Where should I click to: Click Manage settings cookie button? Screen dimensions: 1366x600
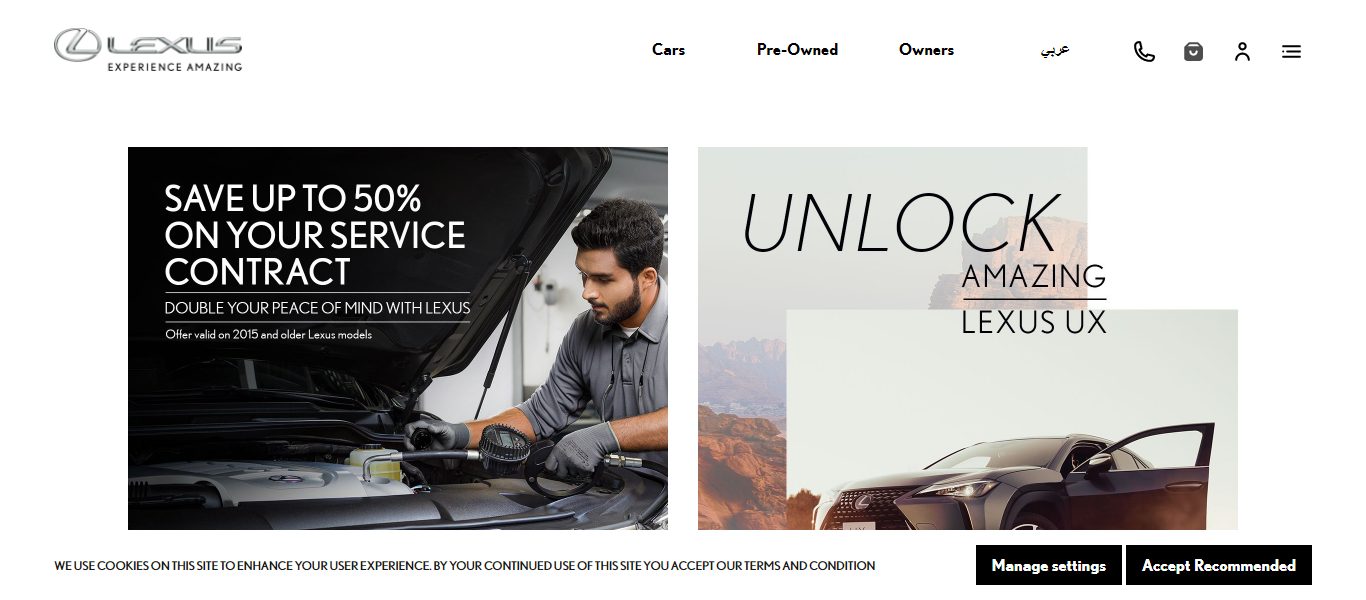click(x=1048, y=565)
